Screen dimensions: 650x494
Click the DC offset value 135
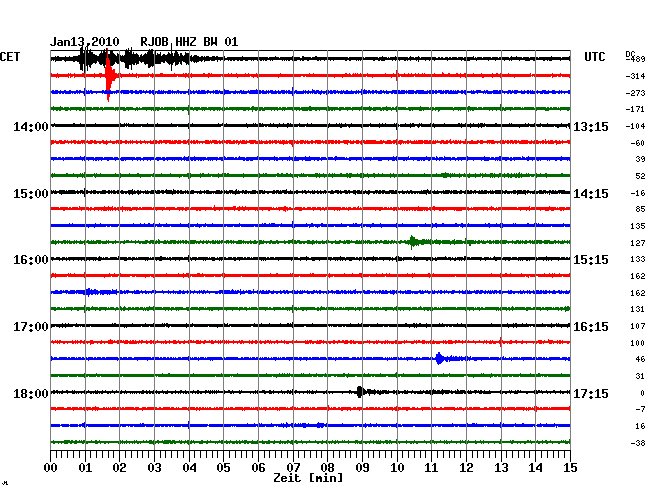coord(638,226)
